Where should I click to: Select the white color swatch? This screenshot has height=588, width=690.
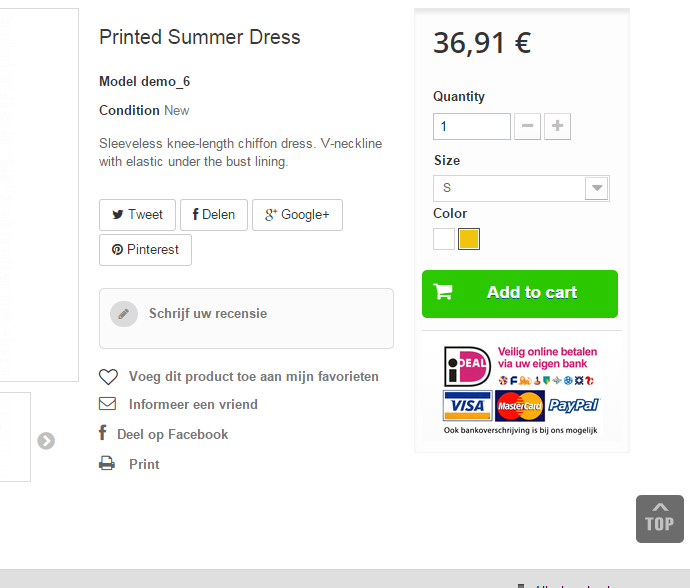click(444, 239)
